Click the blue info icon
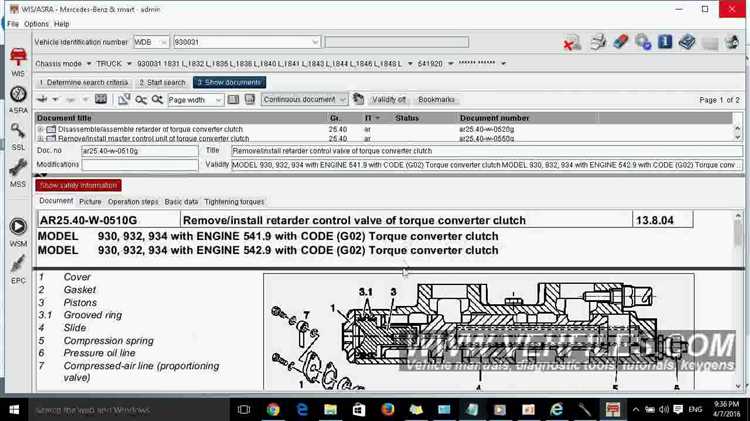This screenshot has width=750, height=421. point(665,42)
